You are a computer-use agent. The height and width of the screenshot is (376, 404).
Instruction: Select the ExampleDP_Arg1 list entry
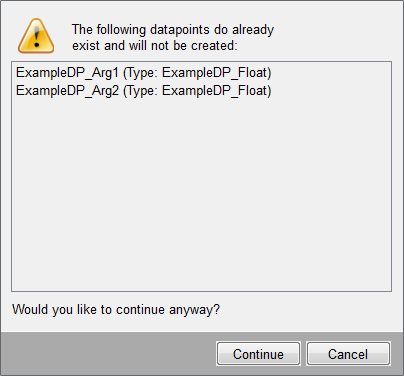point(144,73)
